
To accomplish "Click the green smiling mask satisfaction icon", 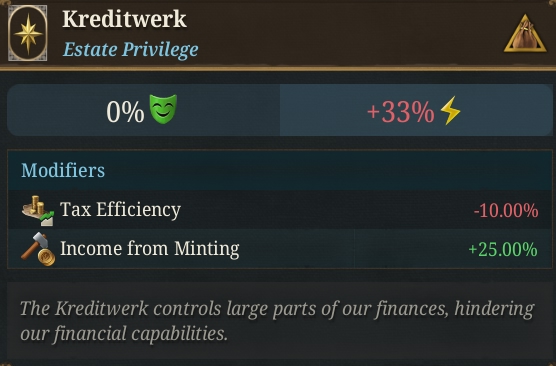I will click(163, 109).
